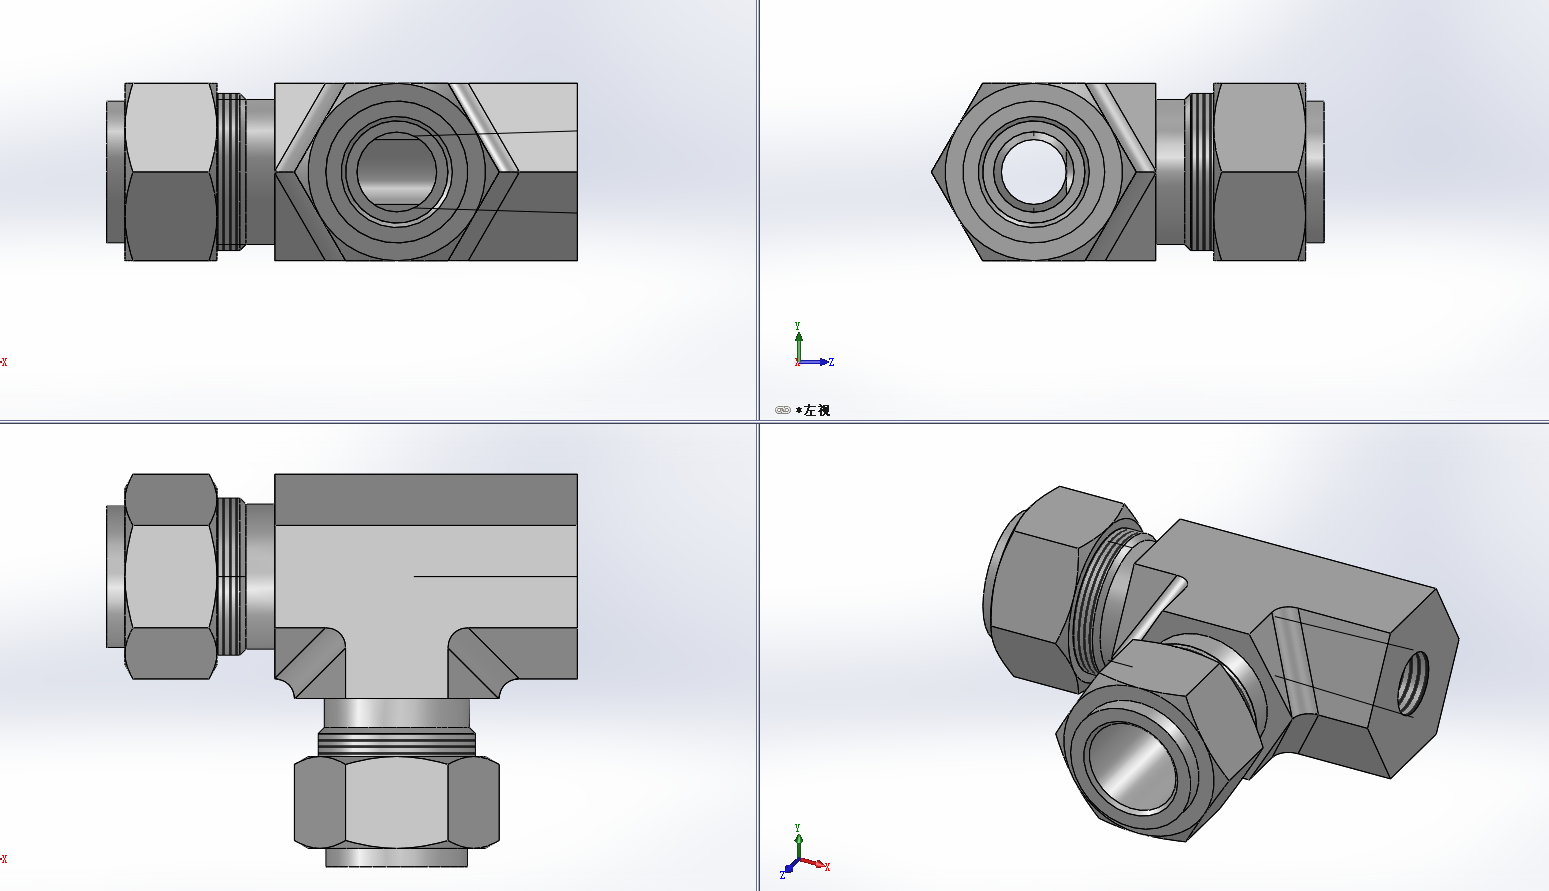1549x891 pixels.
Task: Select the thread rings above the bottom nut in T-shaped view
Action: coord(397,742)
